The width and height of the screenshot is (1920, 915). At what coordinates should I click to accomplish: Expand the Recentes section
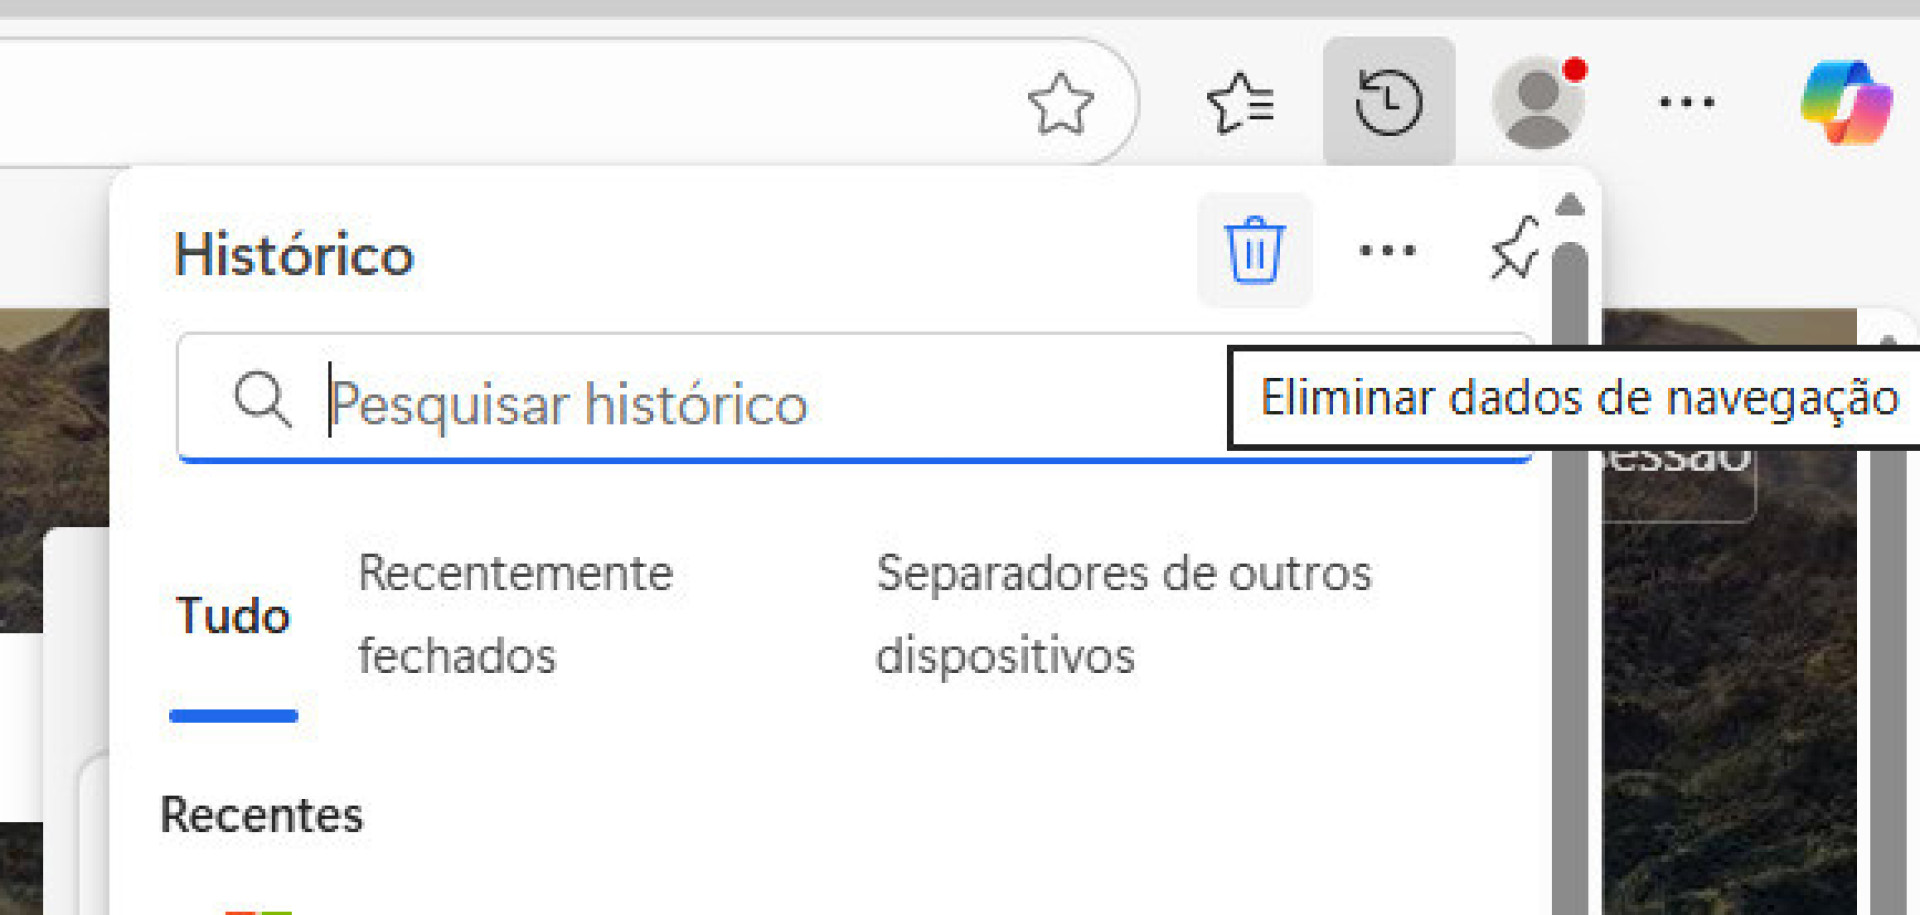pos(261,813)
